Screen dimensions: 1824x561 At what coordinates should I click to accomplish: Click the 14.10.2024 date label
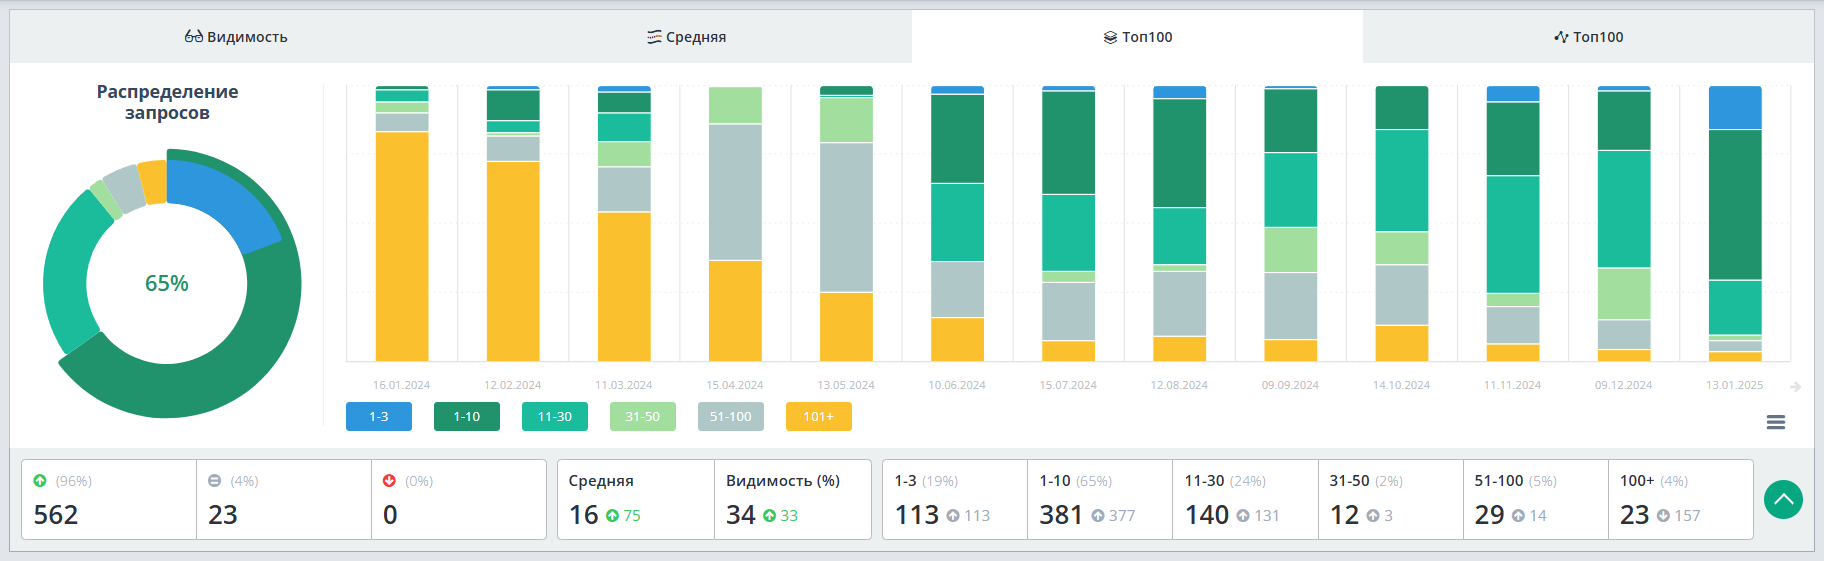tap(1401, 385)
